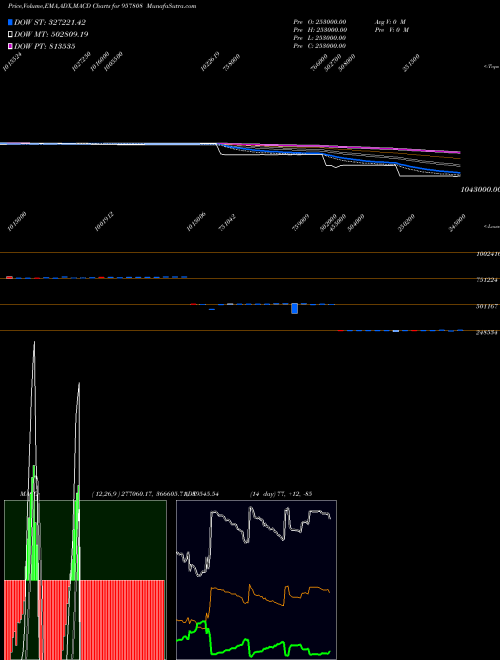Click the (12,26,9) MACD parameters text
The height and width of the screenshot is (660, 500).
point(105,494)
